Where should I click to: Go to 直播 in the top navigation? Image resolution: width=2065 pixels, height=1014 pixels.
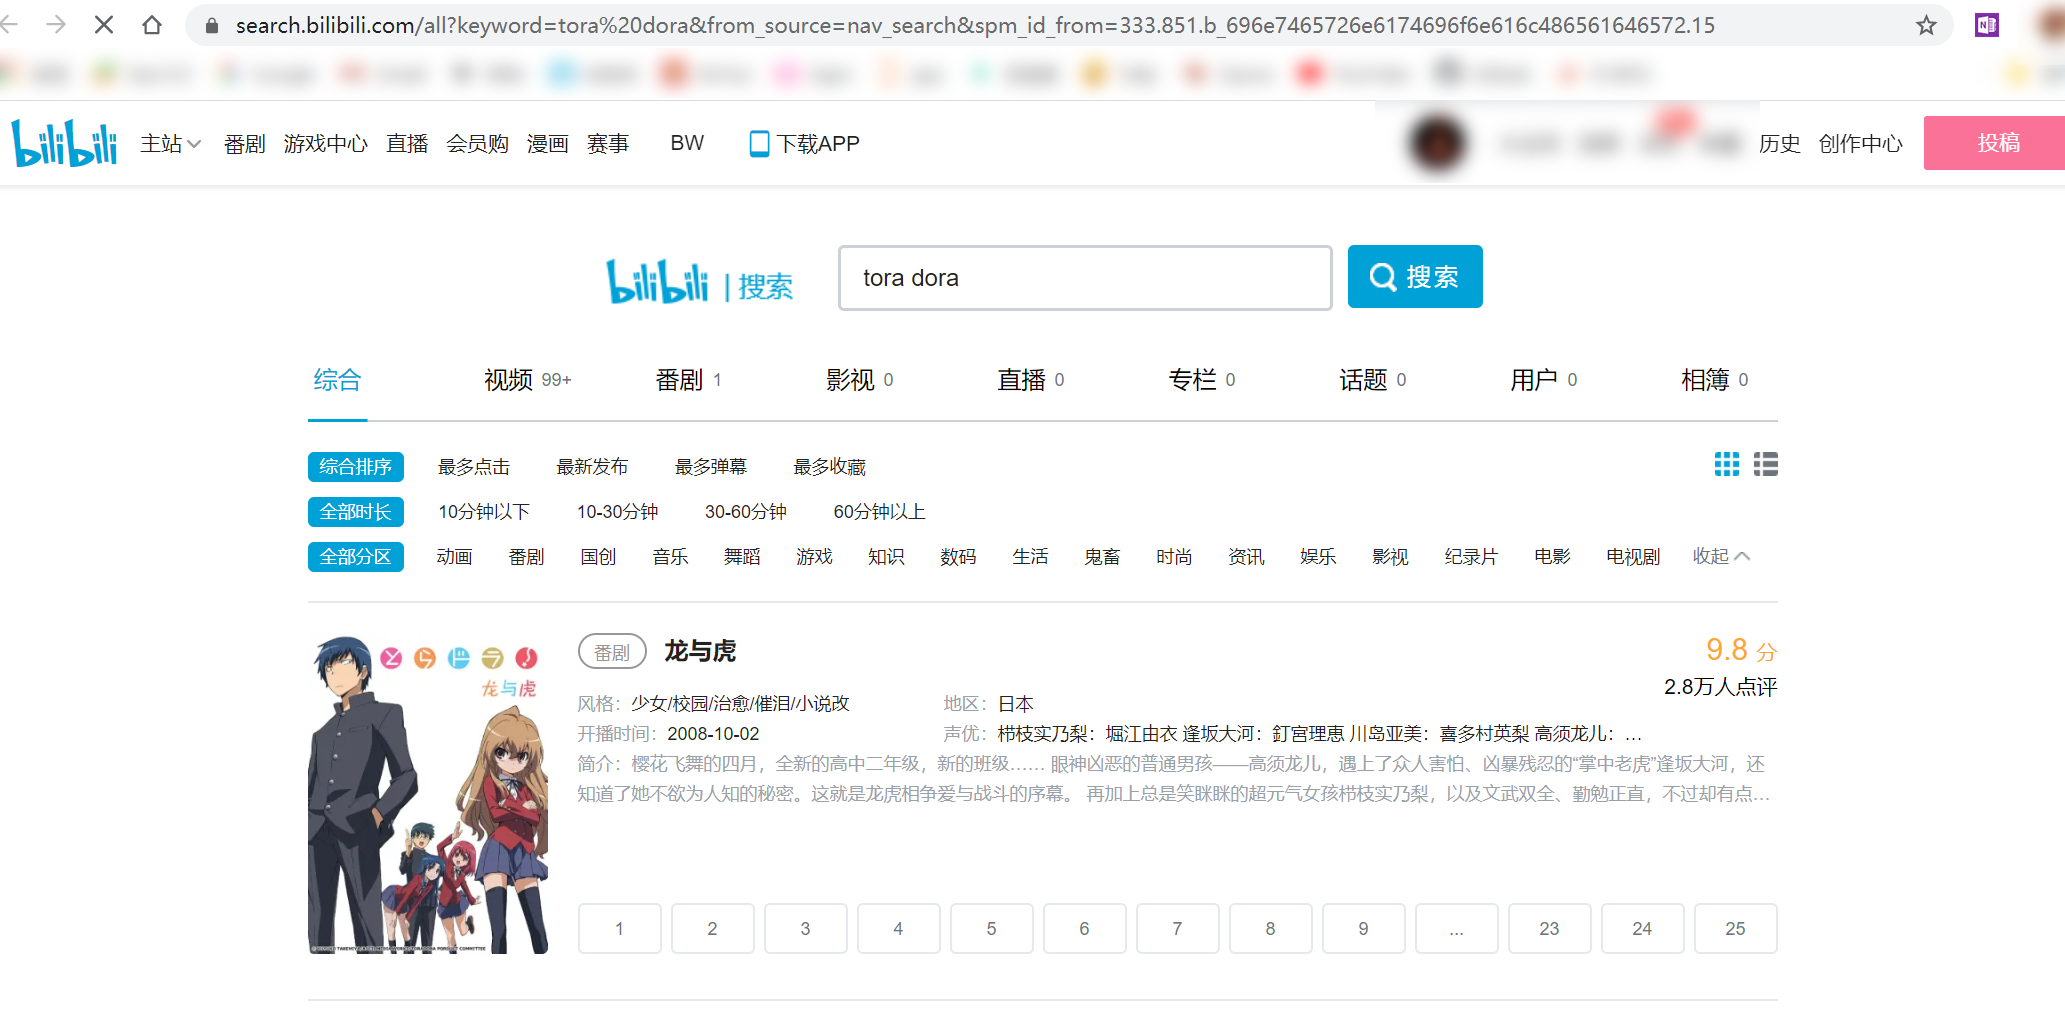407,144
